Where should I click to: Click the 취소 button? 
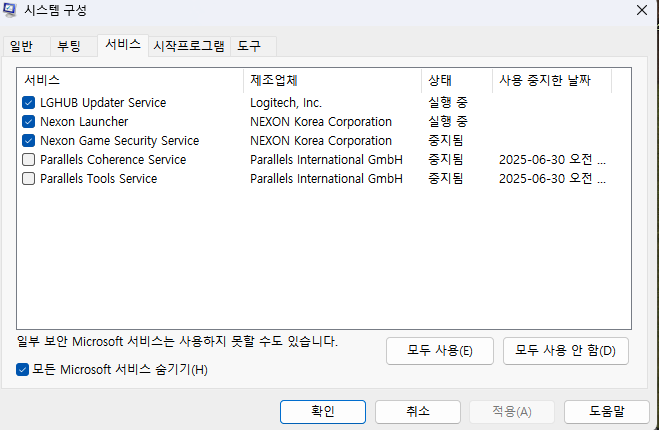click(x=418, y=411)
